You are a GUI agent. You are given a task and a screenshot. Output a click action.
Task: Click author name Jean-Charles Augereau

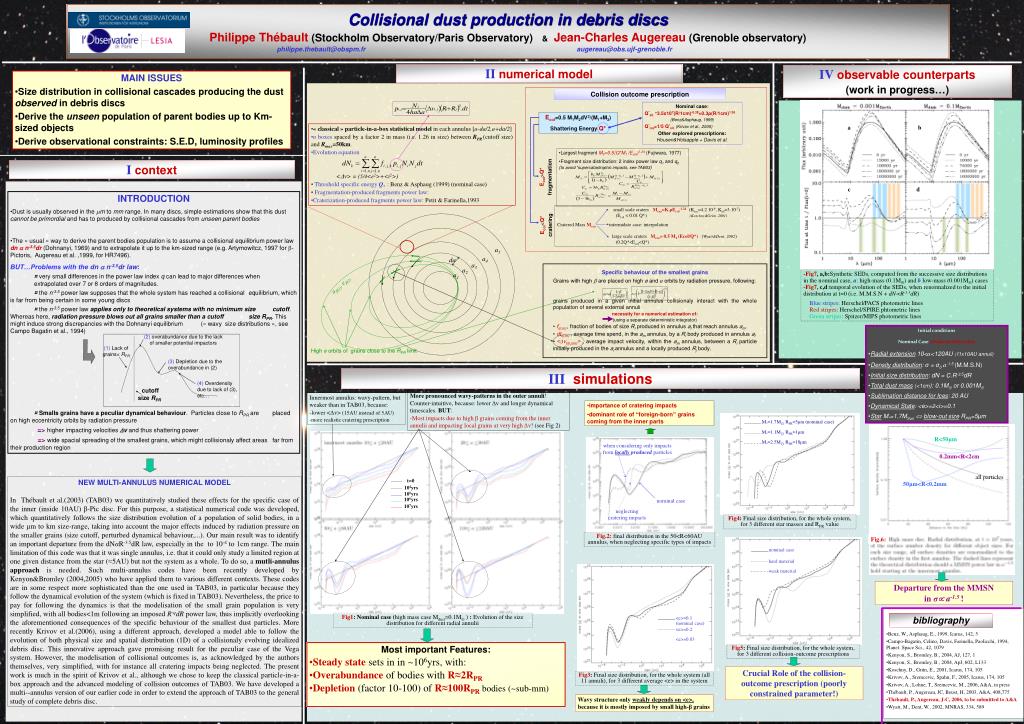click(x=619, y=38)
